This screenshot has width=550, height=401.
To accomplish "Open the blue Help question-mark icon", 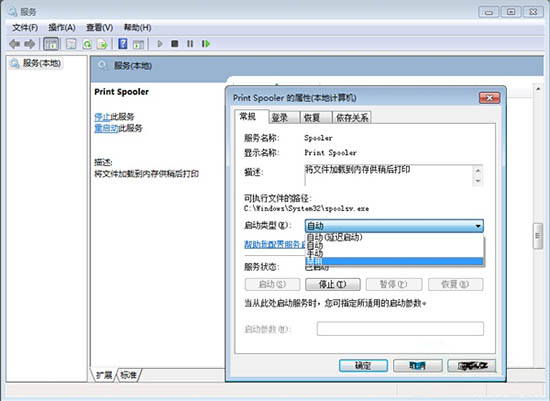I will 123,44.
